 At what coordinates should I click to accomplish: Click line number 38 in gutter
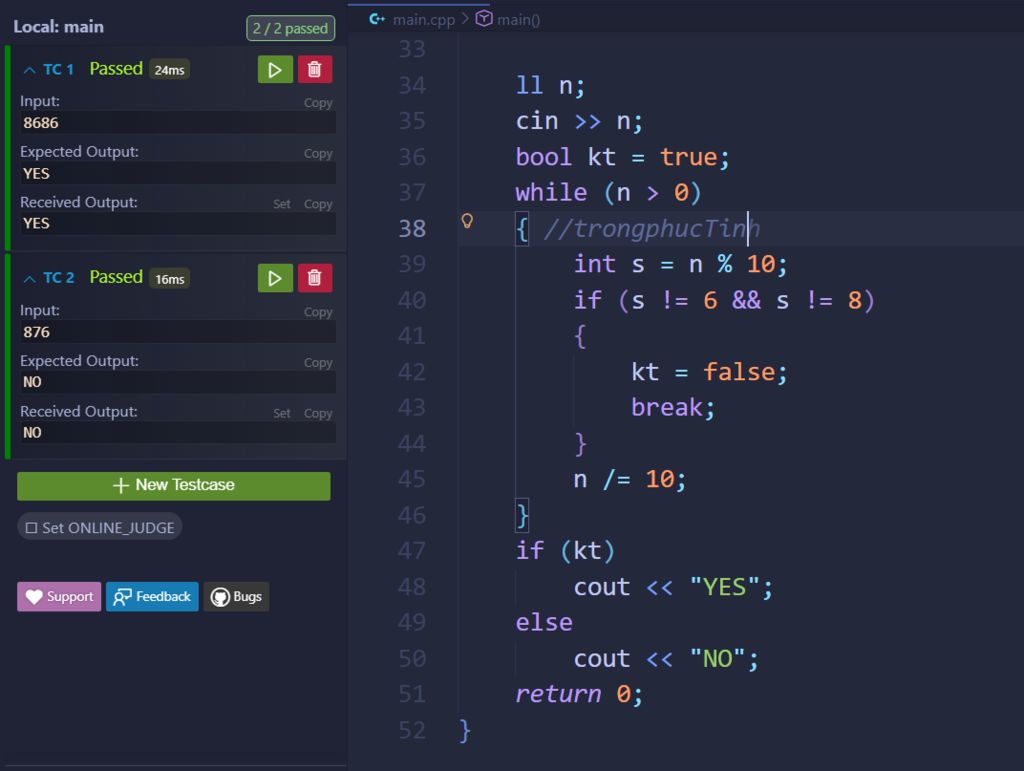pos(412,228)
